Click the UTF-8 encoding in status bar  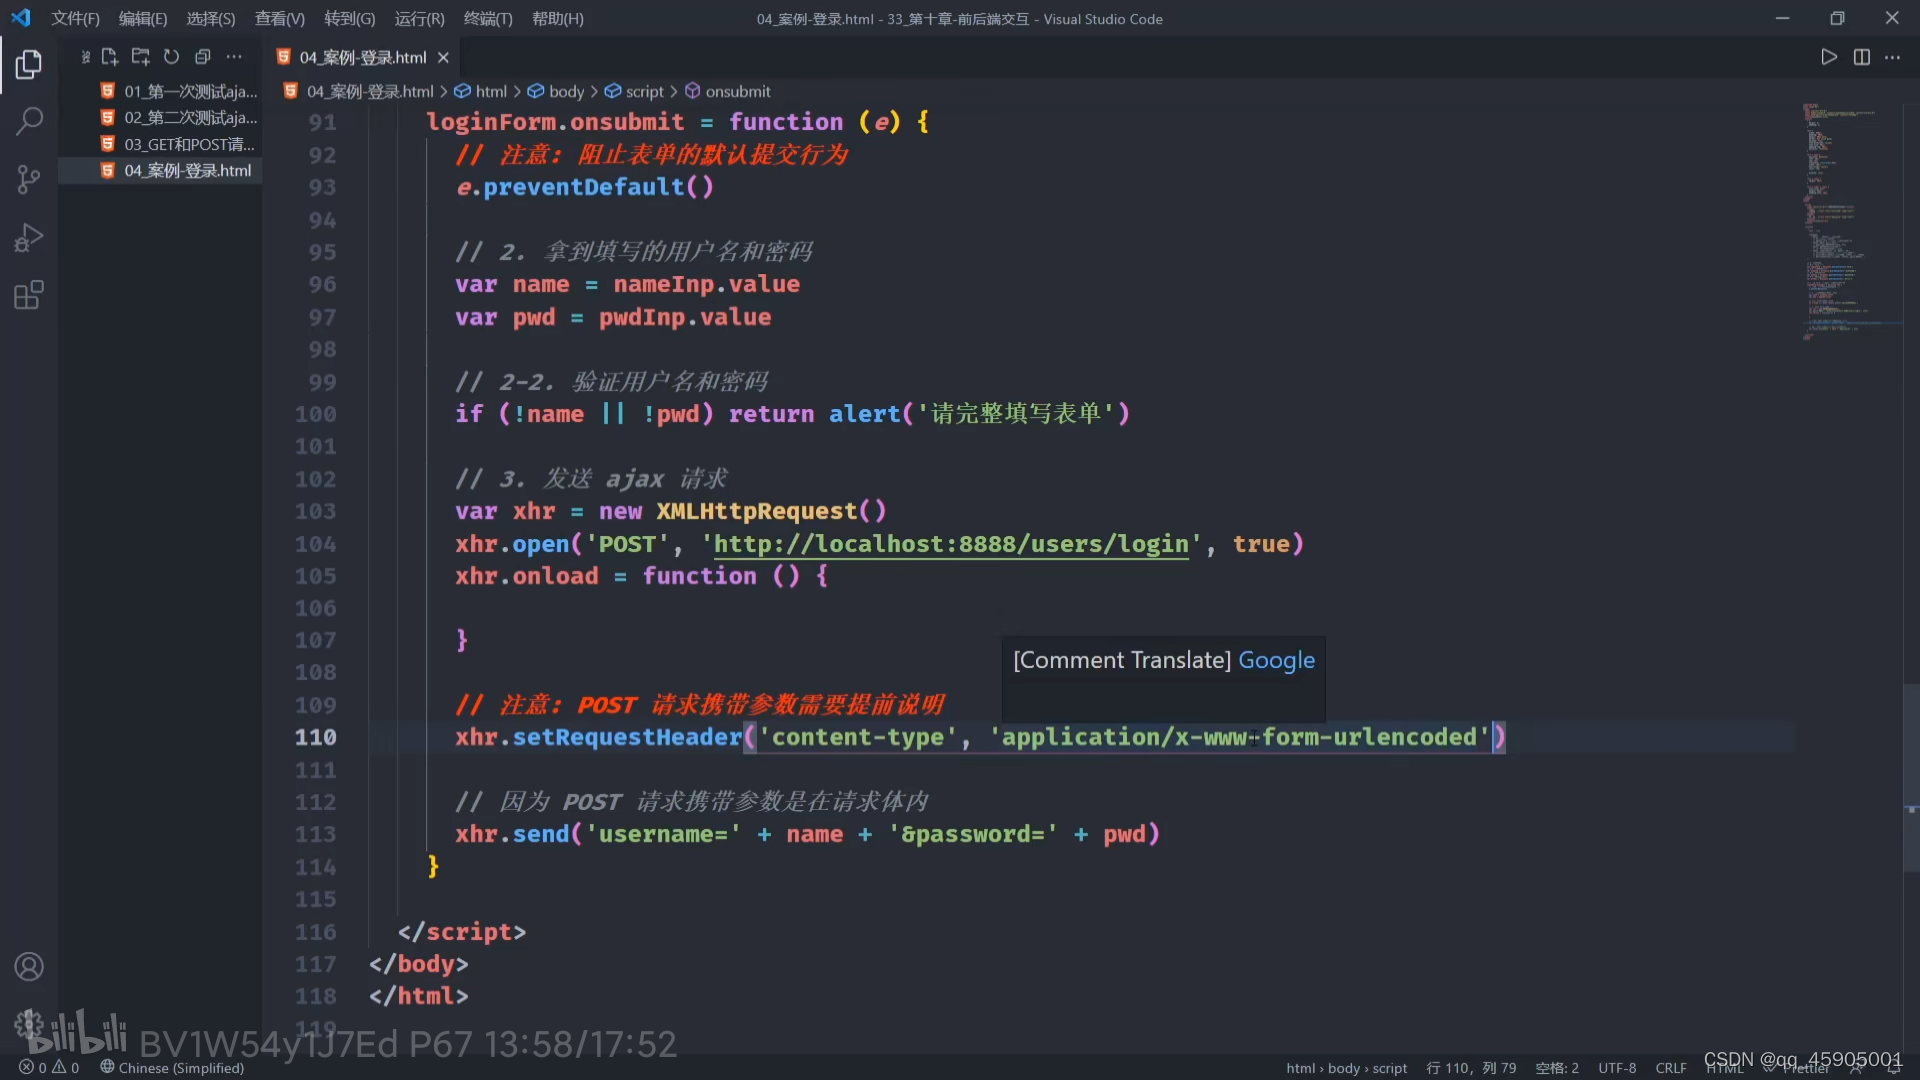point(1617,1068)
